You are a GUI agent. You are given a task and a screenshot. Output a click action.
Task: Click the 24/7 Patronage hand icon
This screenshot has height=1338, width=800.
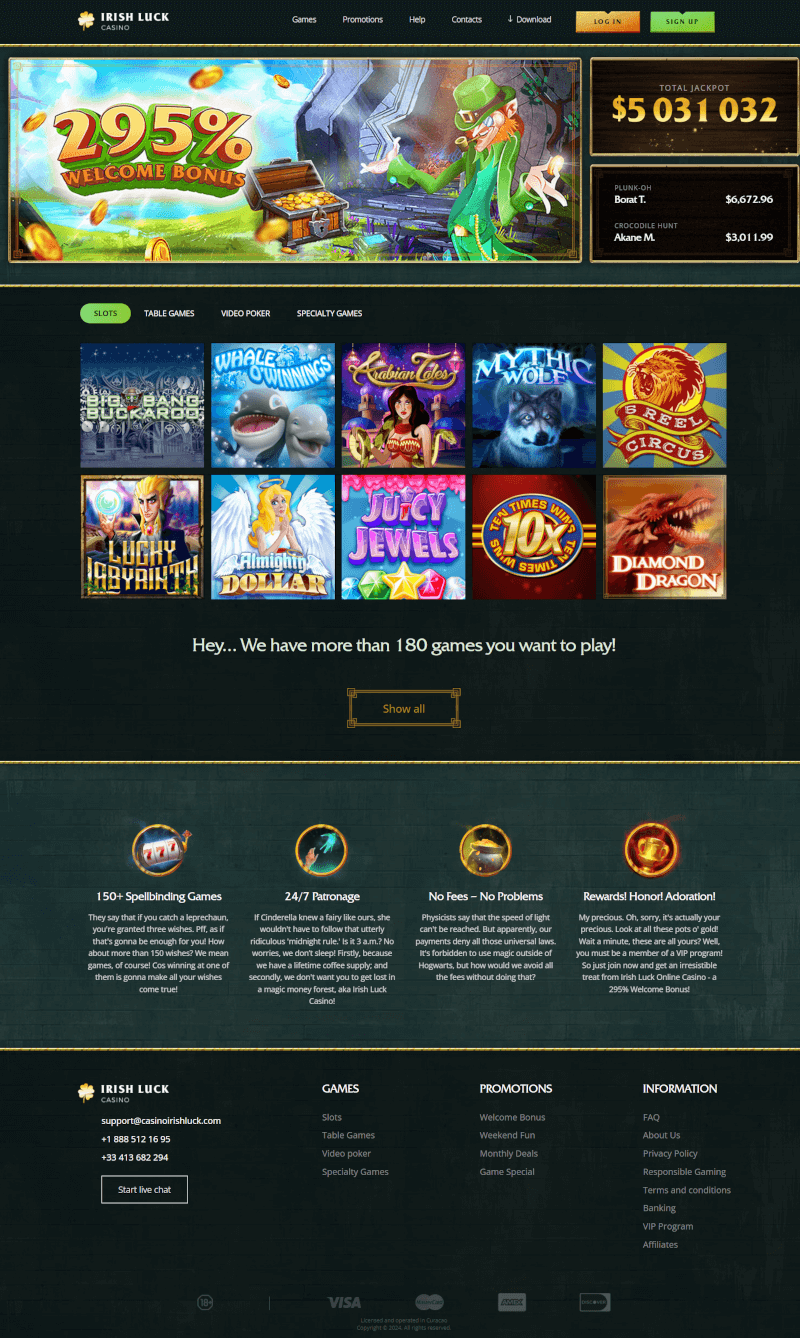pos(321,850)
